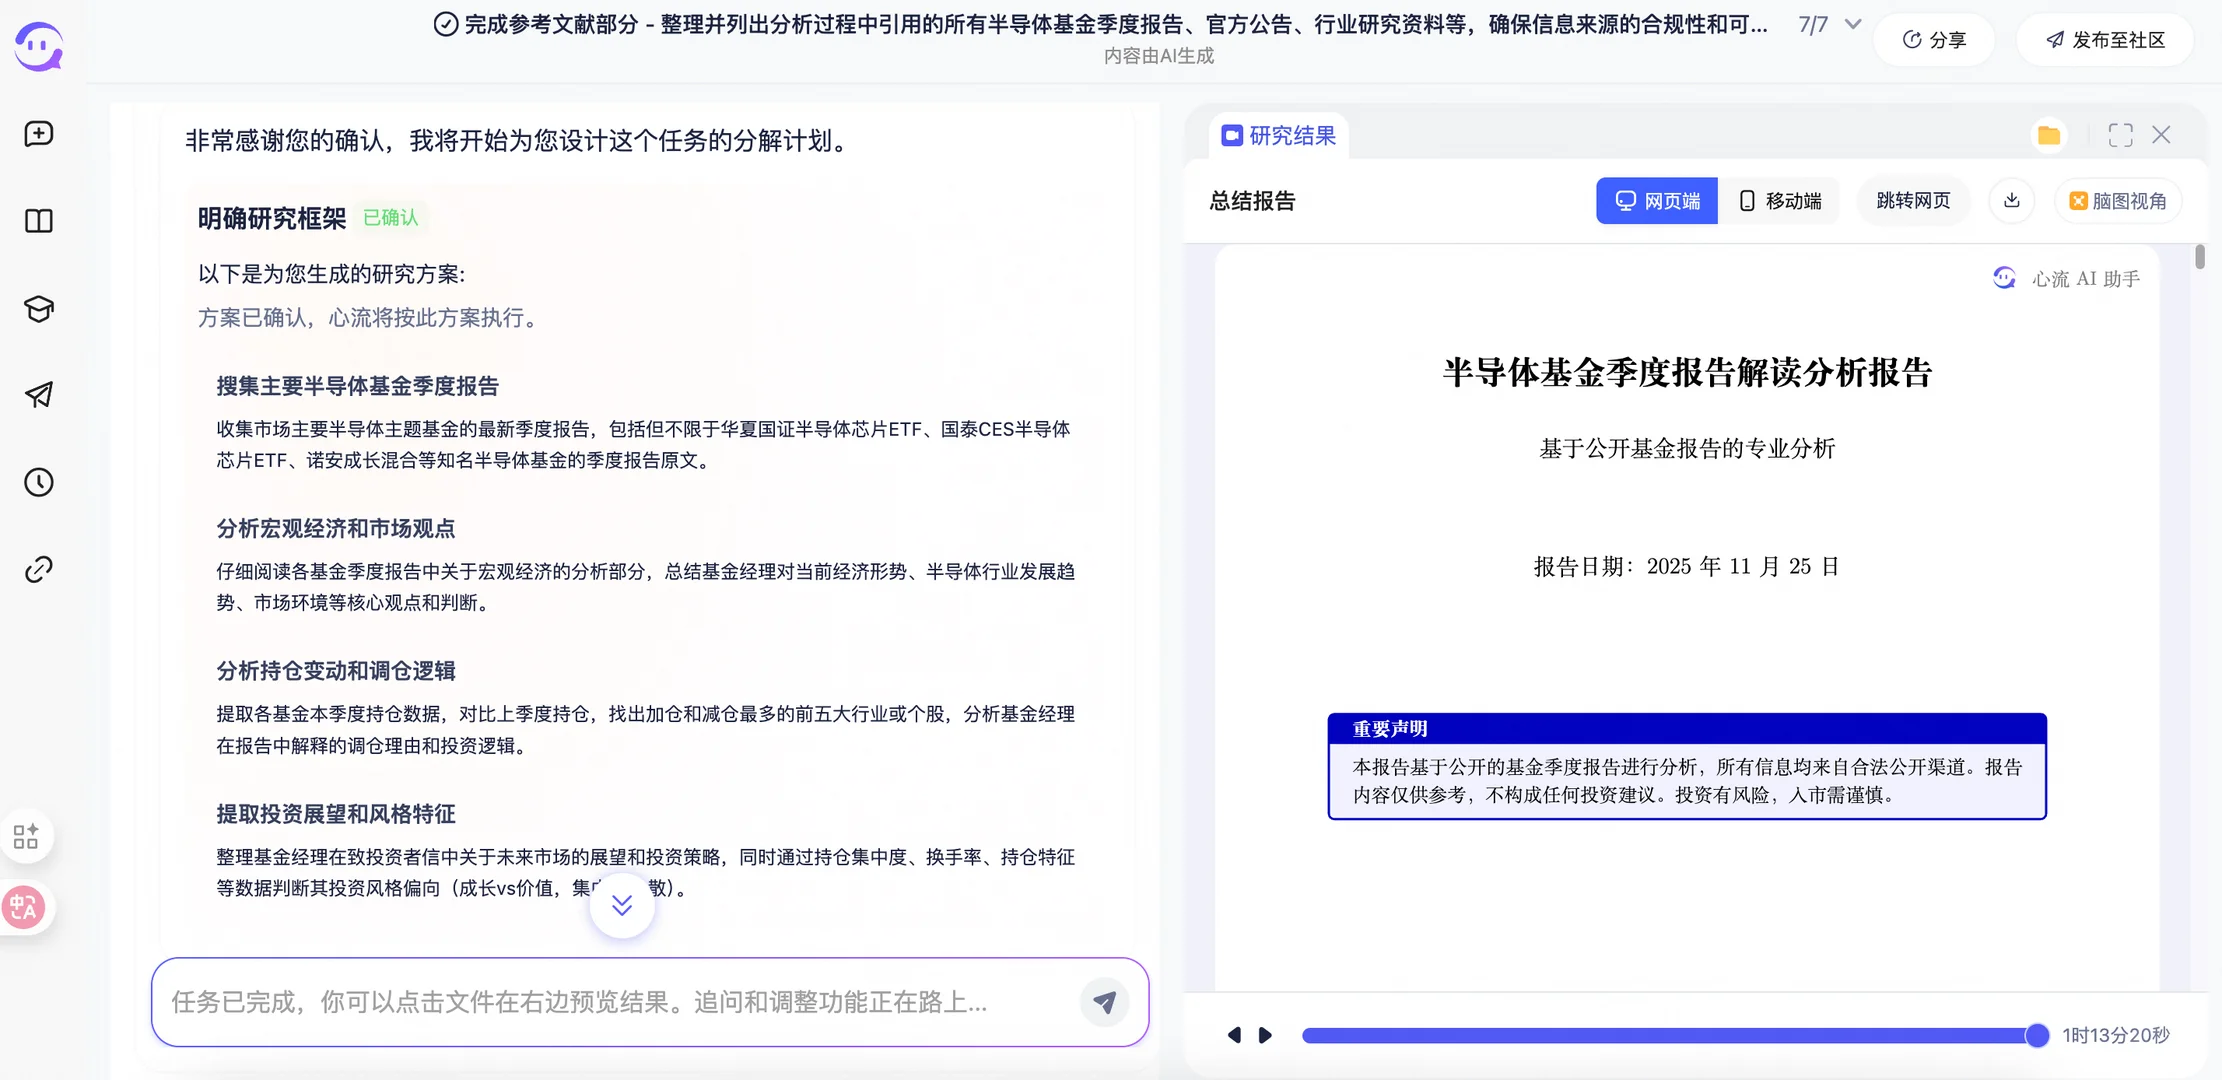Screen dimensions: 2222x1080
Task: Click the green 已确认 badge
Action: click(390, 218)
